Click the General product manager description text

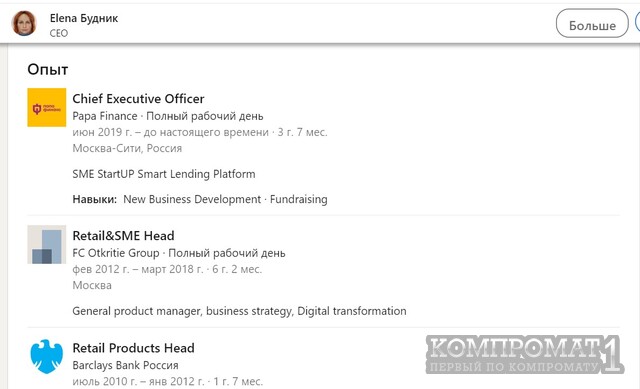click(239, 311)
